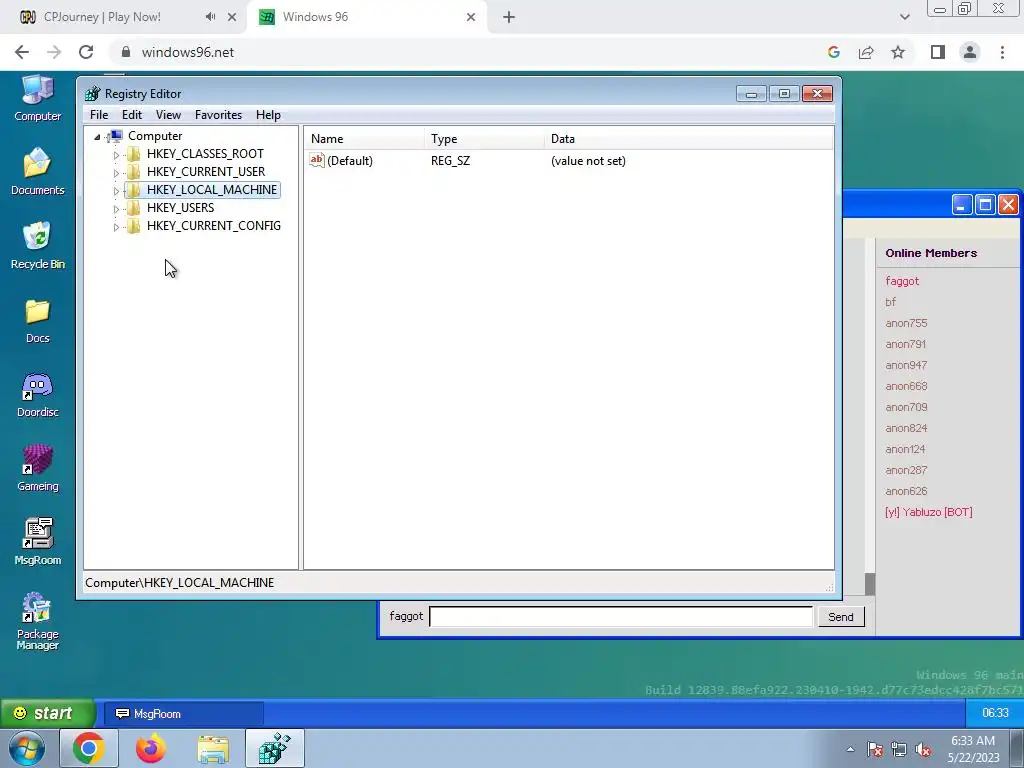Open a new Chrome tab

coord(509,18)
